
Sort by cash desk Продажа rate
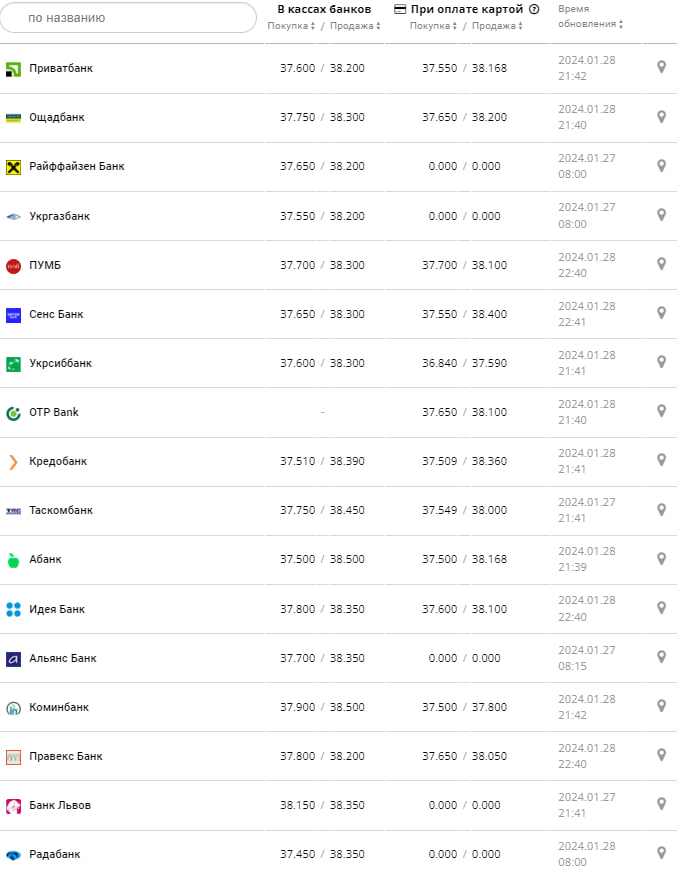355,26
